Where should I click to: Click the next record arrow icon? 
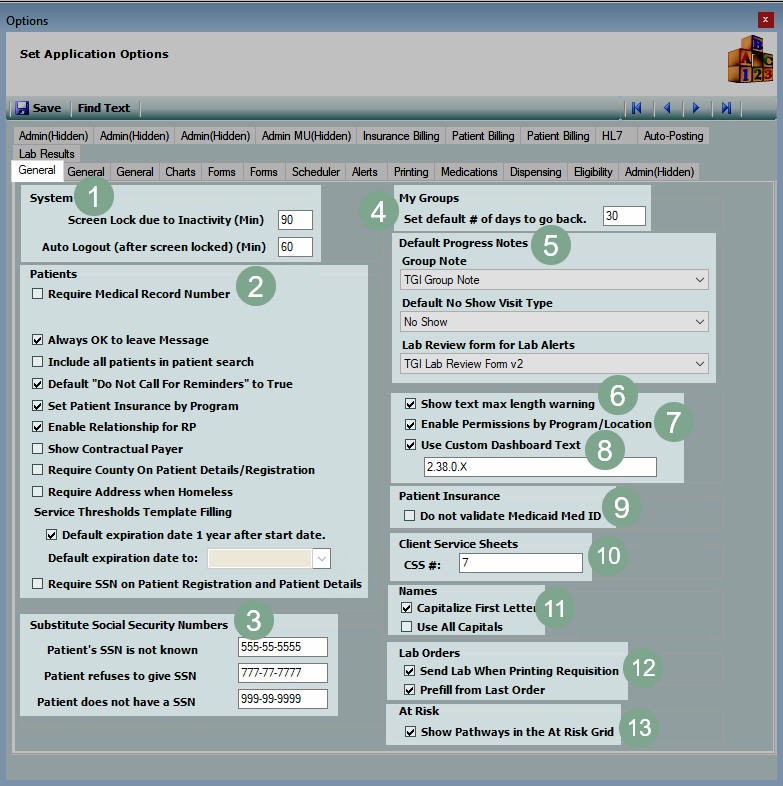[696, 108]
